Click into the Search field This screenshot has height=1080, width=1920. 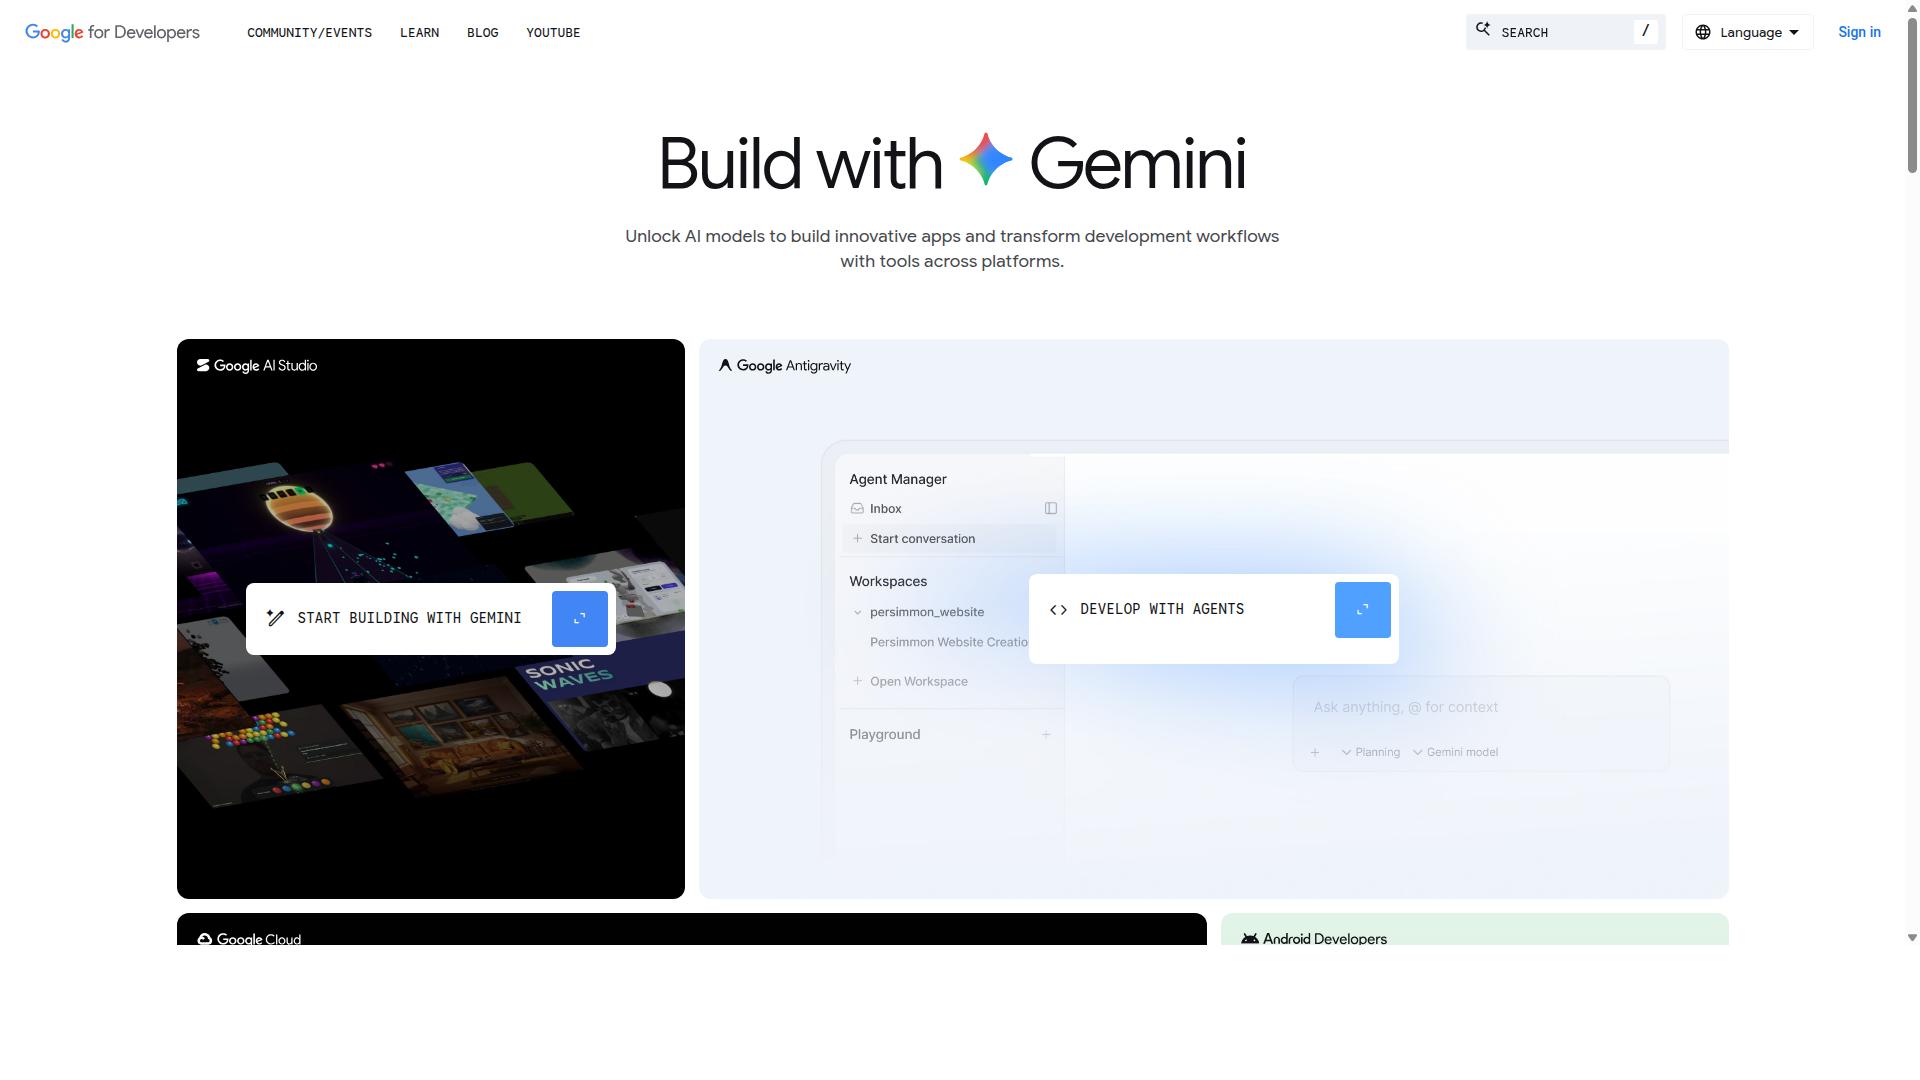click(x=1566, y=32)
